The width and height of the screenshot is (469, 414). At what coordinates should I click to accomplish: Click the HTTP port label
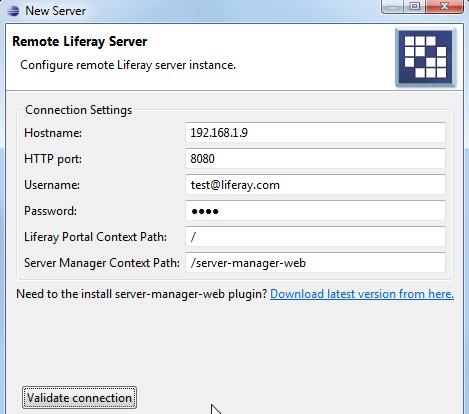53,159
